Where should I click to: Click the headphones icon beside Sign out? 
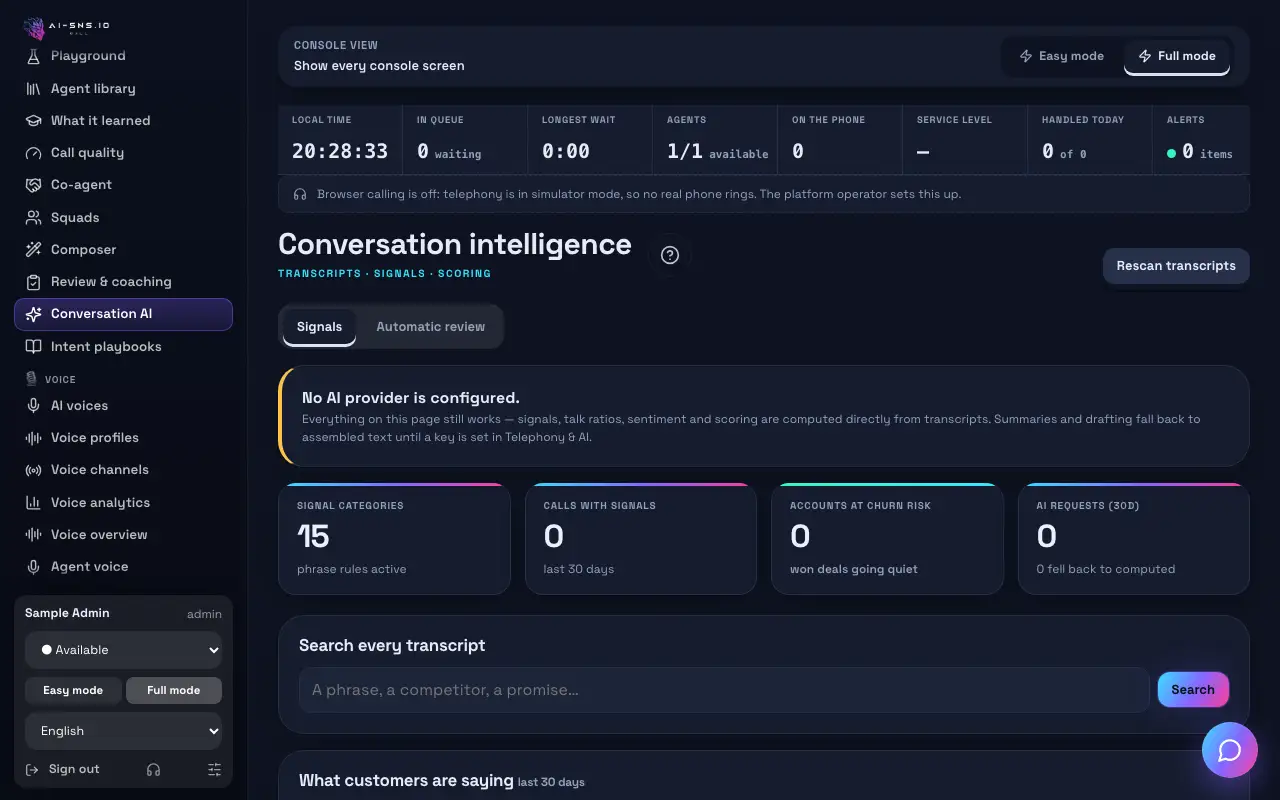click(x=153, y=769)
